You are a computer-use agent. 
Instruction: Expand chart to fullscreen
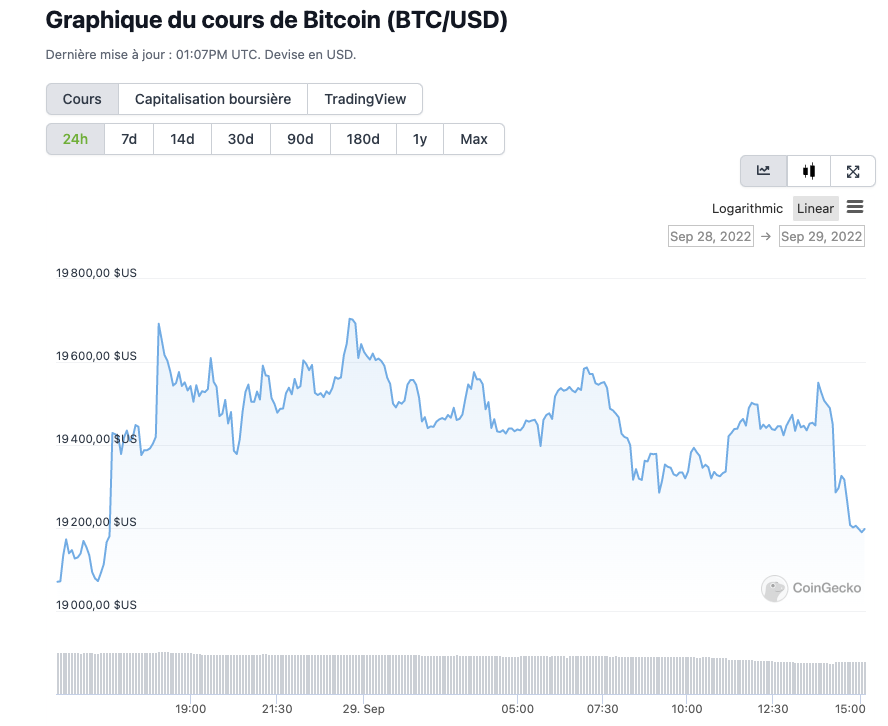pos(853,171)
